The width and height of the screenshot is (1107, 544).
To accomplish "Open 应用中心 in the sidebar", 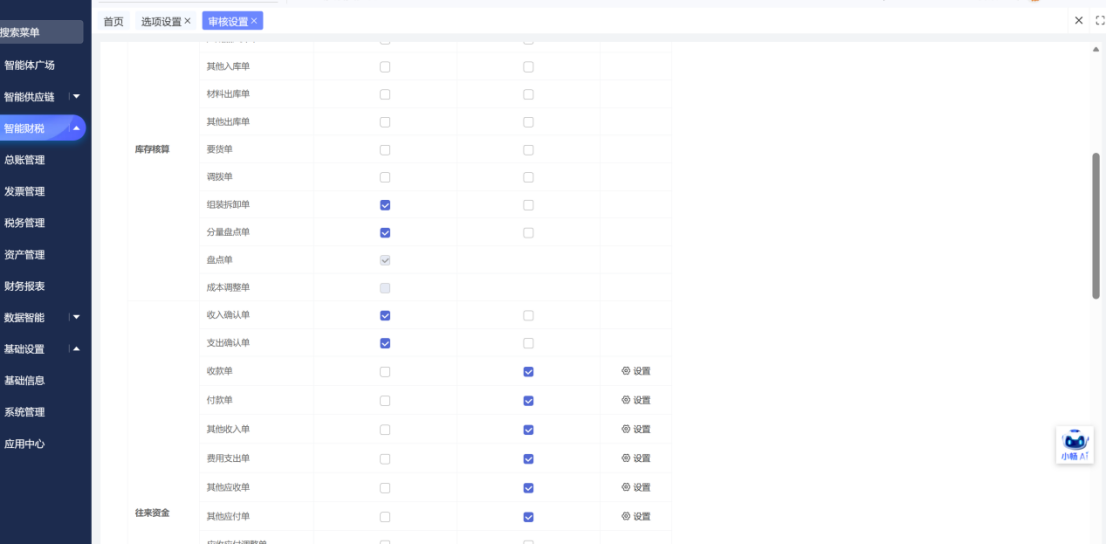I will click(x=24, y=444).
